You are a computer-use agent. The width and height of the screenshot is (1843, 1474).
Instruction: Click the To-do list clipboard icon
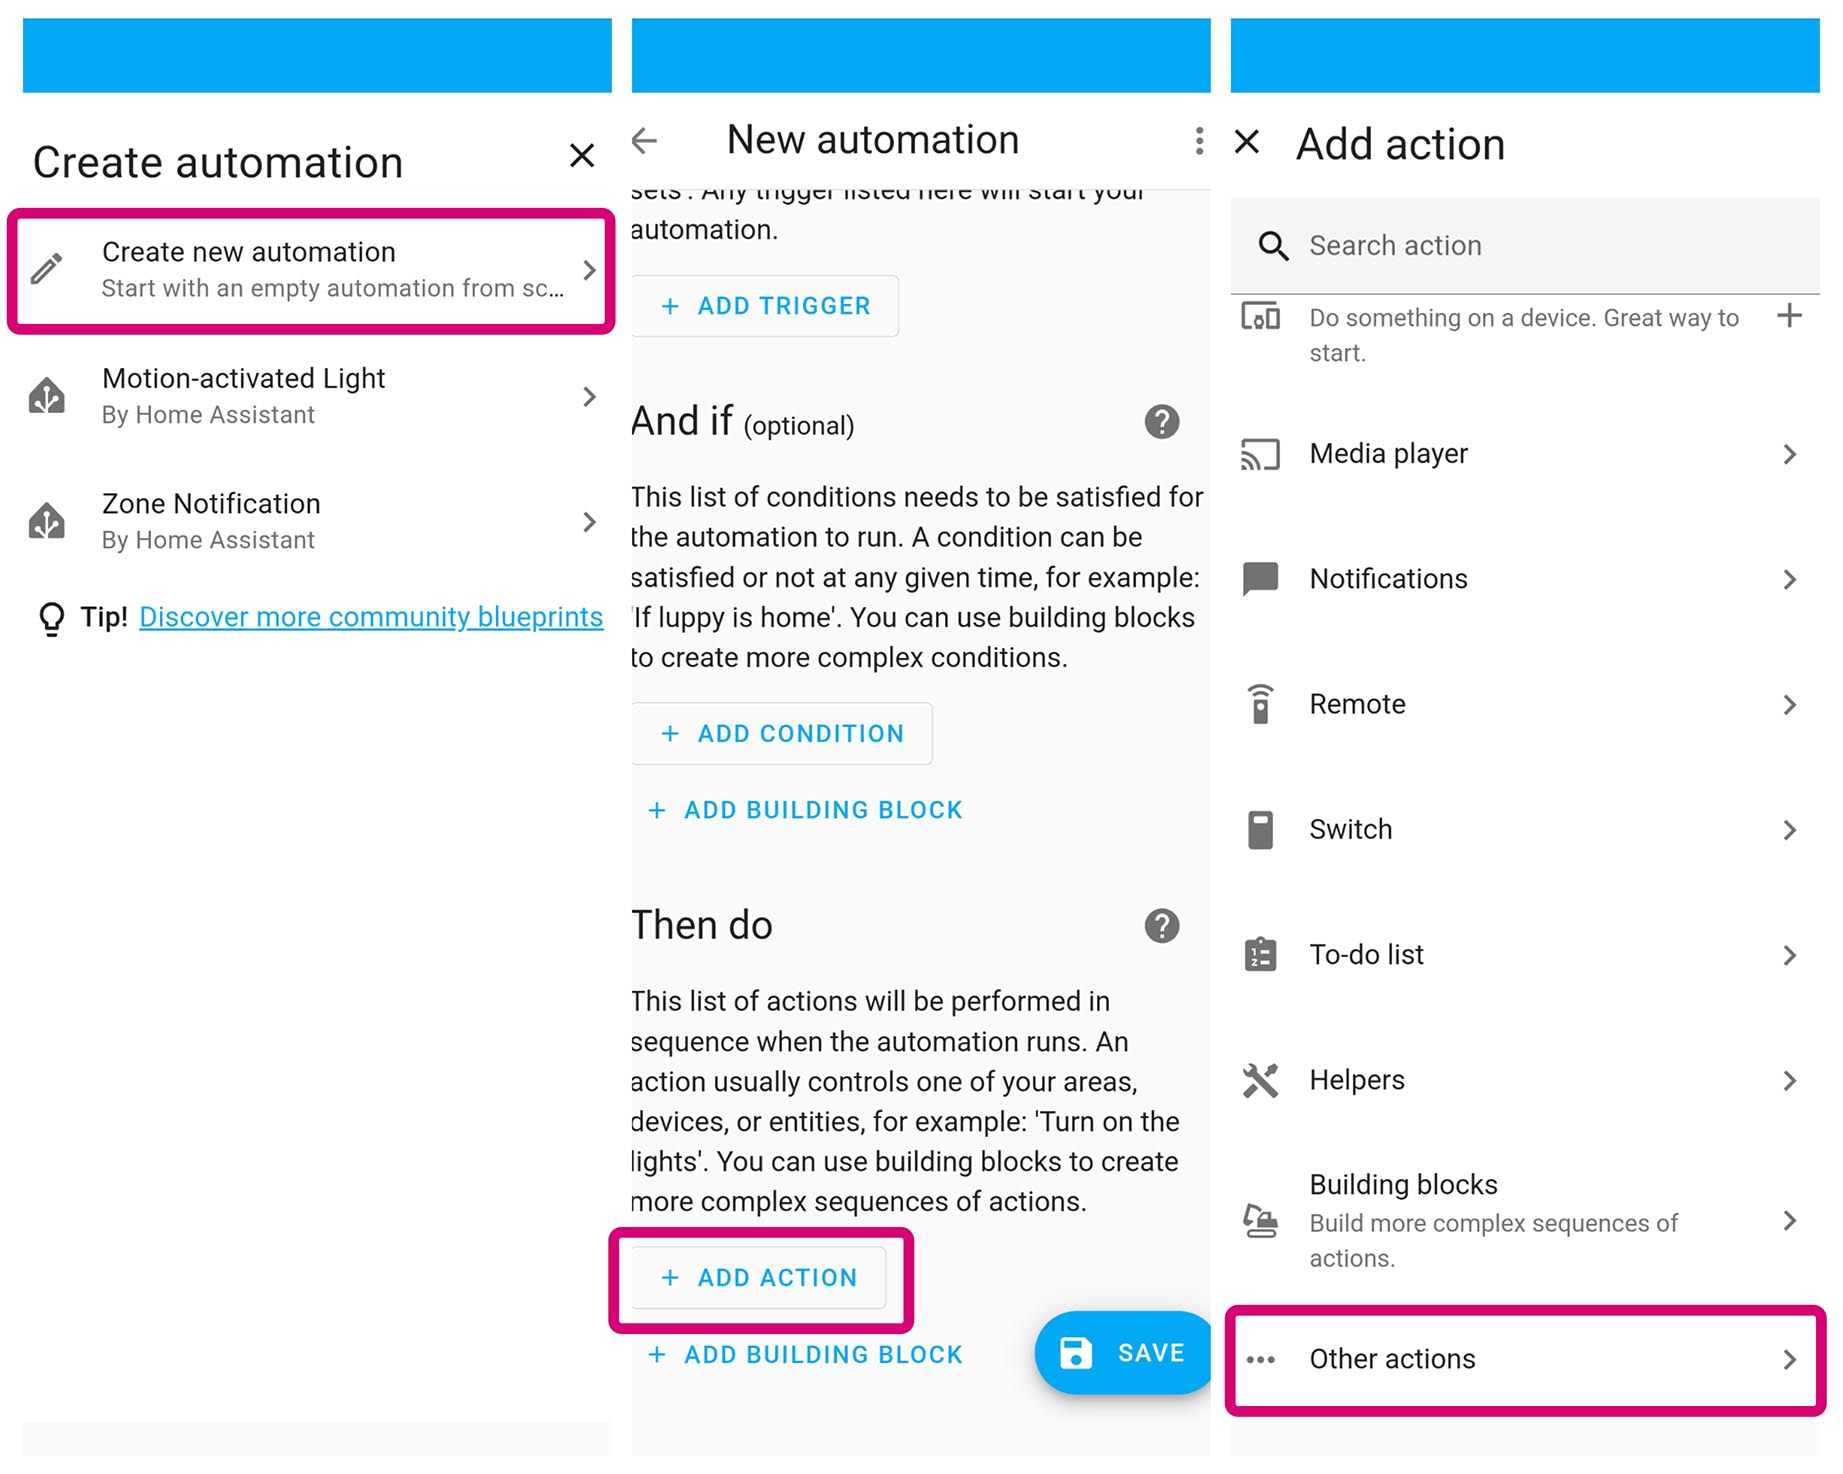click(x=1260, y=955)
